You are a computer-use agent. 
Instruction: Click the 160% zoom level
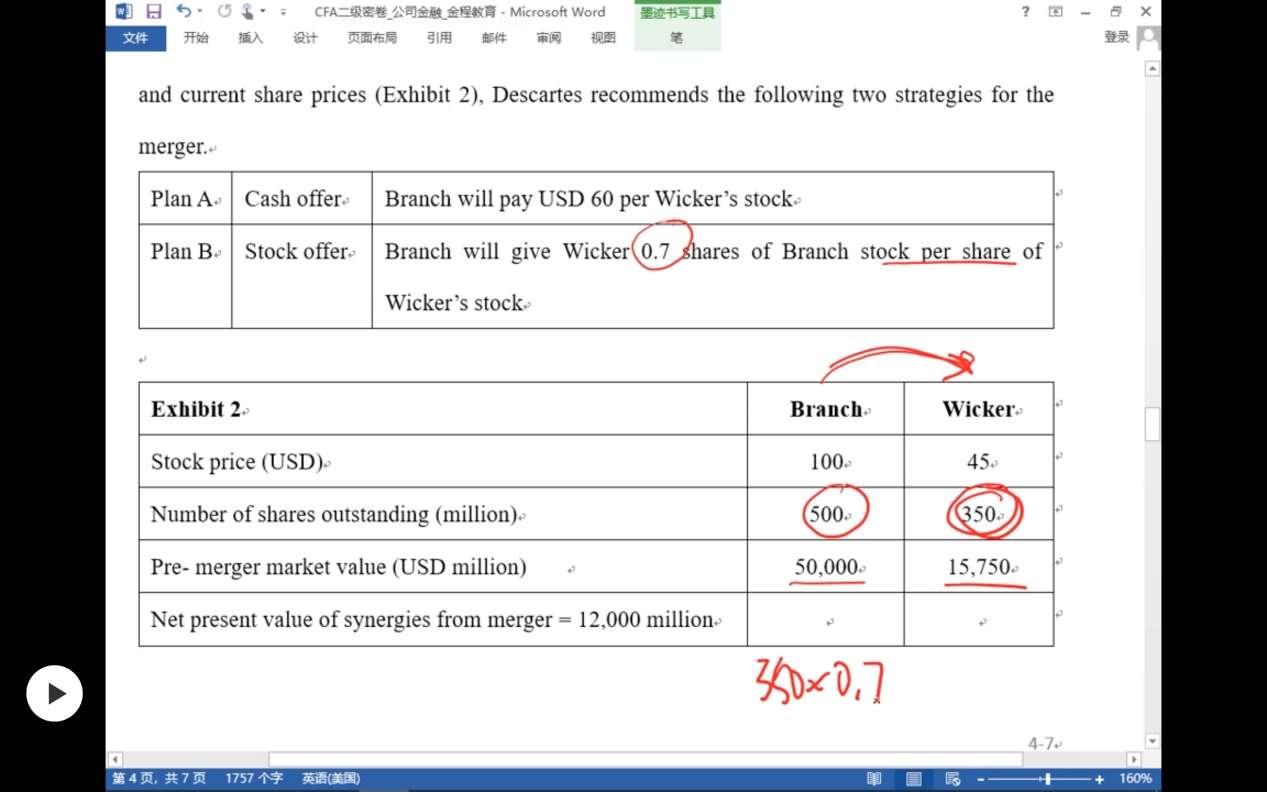point(1135,778)
